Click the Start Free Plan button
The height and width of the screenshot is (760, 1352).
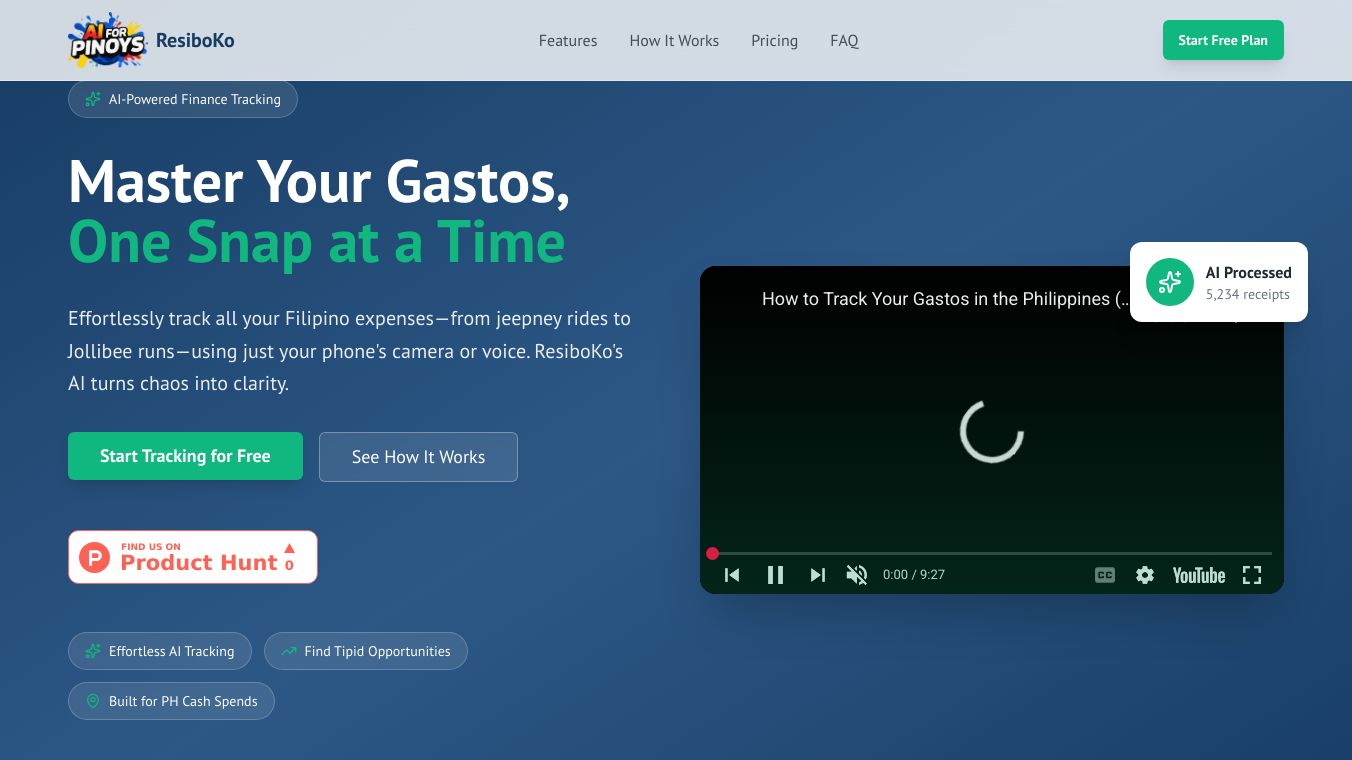click(x=1223, y=40)
